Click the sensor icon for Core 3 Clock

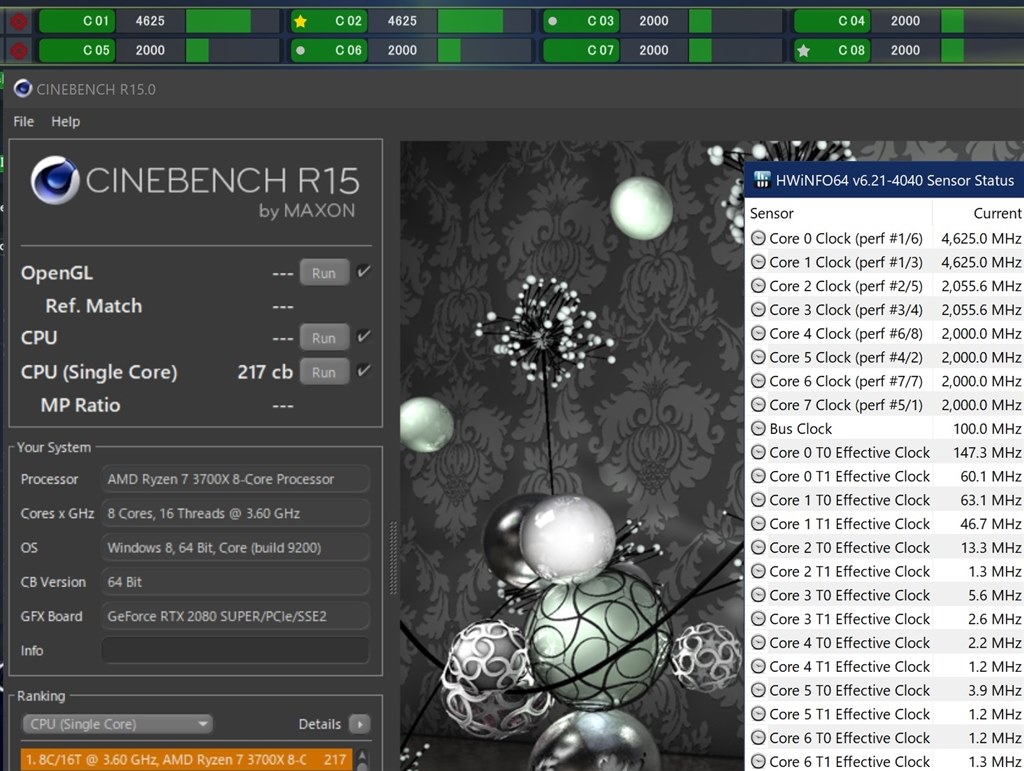758,309
